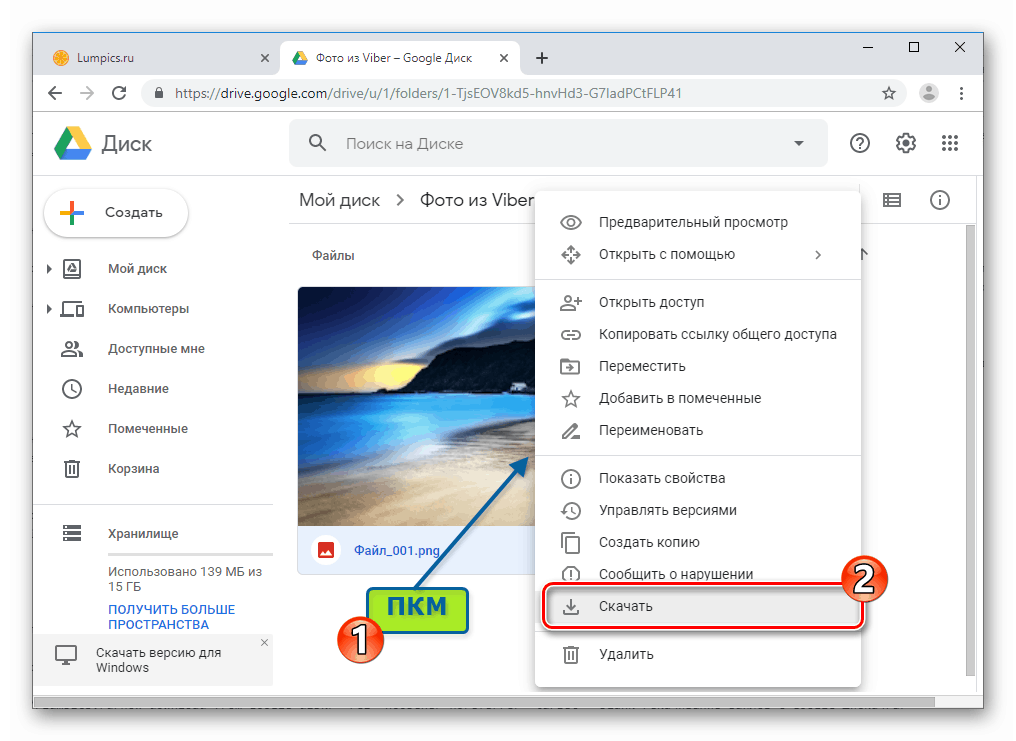The image size is (1016, 741).
Task: Choose Создать копию menu item
Action: pos(698,543)
